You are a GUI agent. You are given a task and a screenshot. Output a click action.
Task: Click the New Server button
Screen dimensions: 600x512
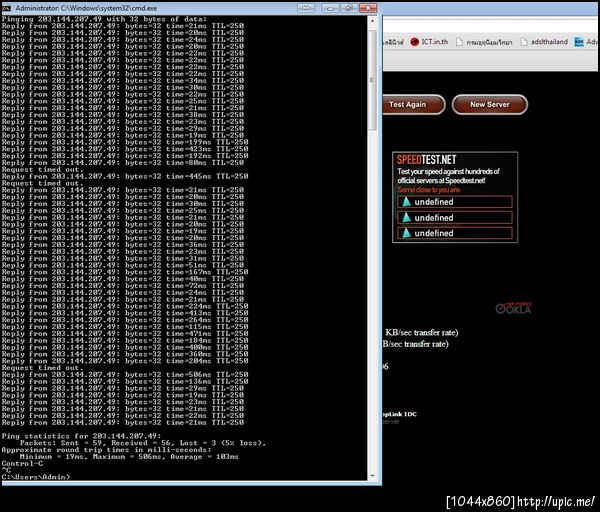click(x=489, y=104)
